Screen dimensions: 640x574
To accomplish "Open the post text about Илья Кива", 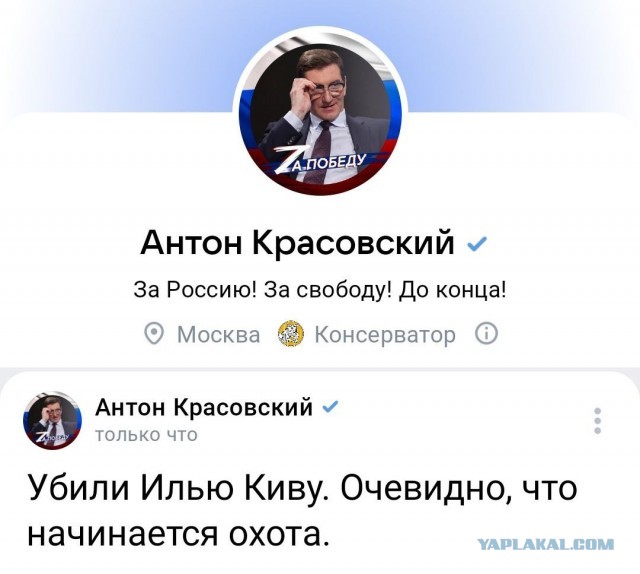I will (x=302, y=510).
